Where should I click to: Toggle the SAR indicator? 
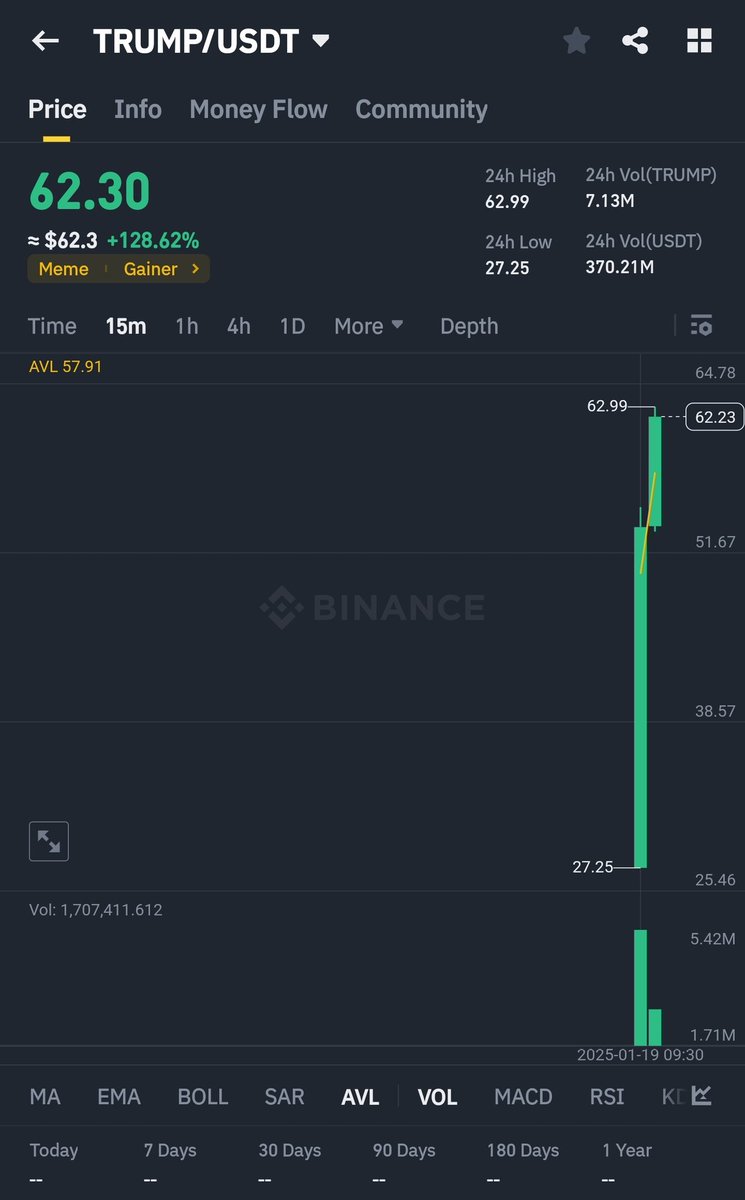(x=284, y=1097)
